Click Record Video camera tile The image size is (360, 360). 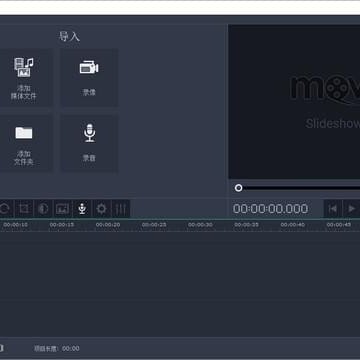click(89, 78)
